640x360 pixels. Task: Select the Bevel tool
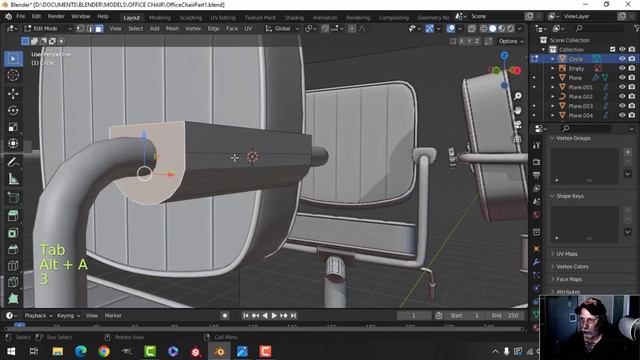tap(13, 249)
